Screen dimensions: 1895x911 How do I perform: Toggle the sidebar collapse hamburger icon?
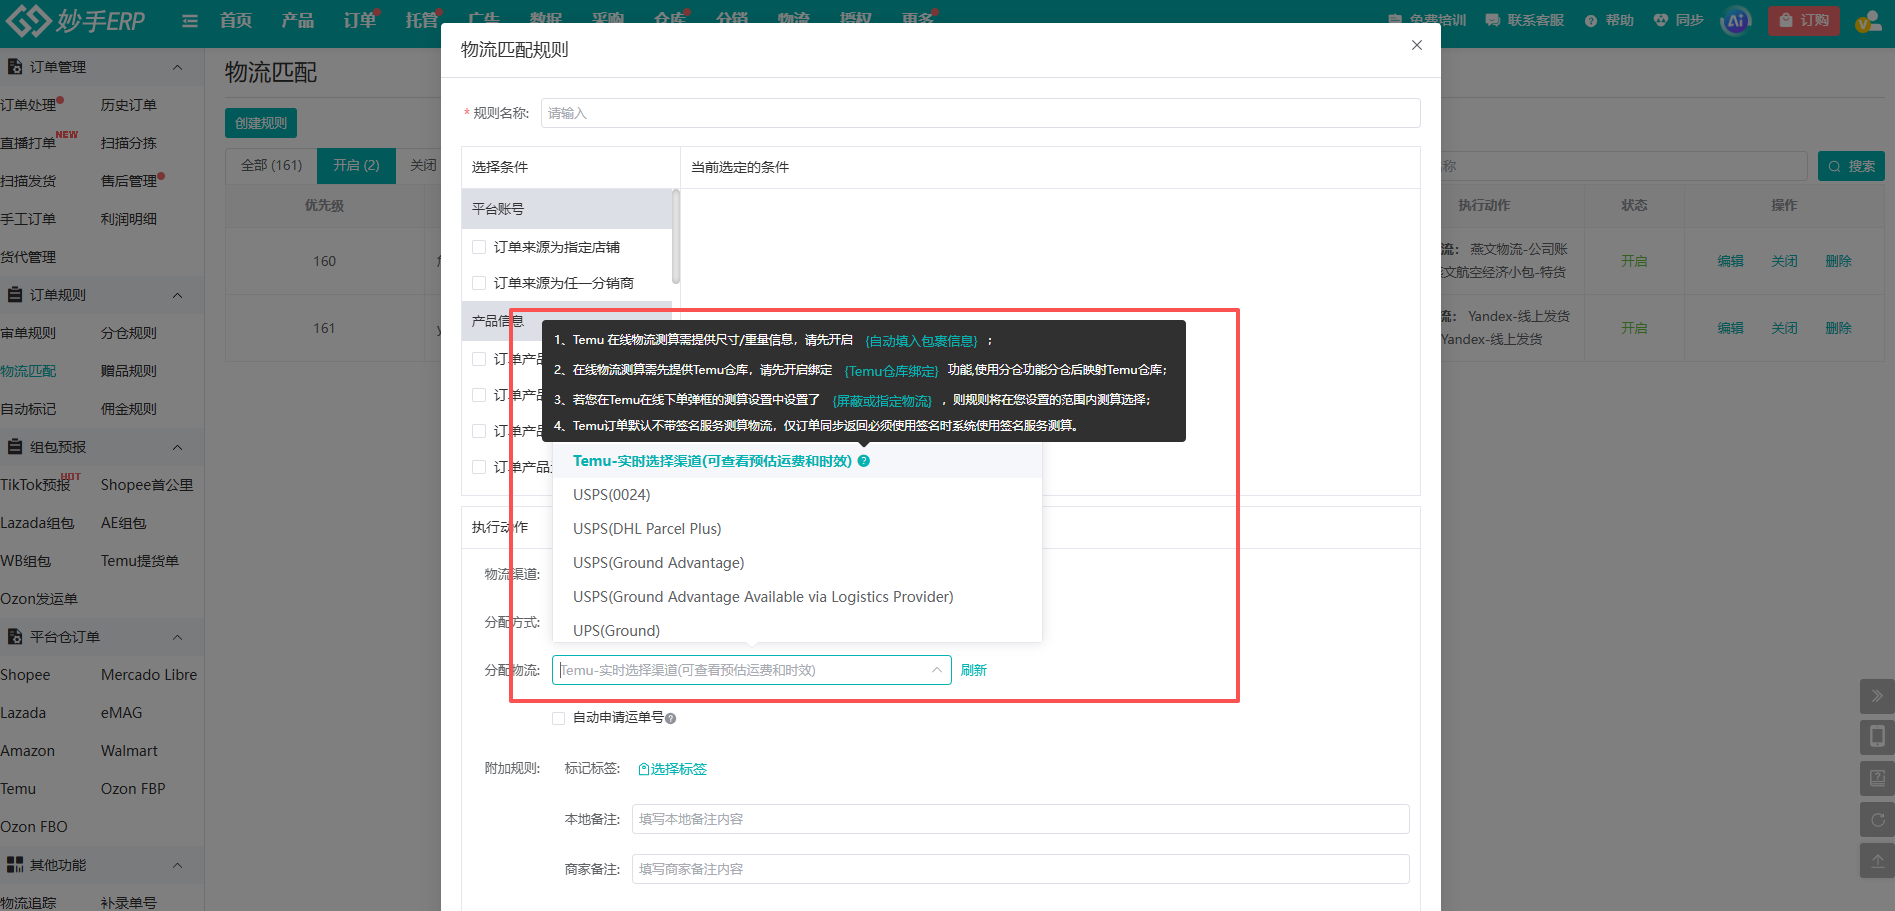[190, 21]
